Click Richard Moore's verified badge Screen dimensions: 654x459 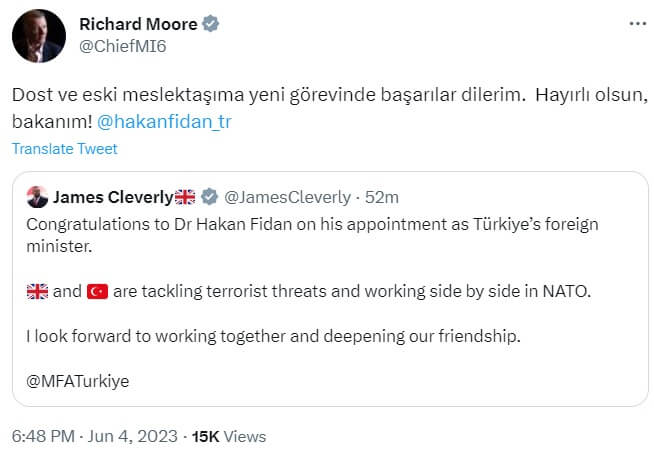click(x=212, y=25)
